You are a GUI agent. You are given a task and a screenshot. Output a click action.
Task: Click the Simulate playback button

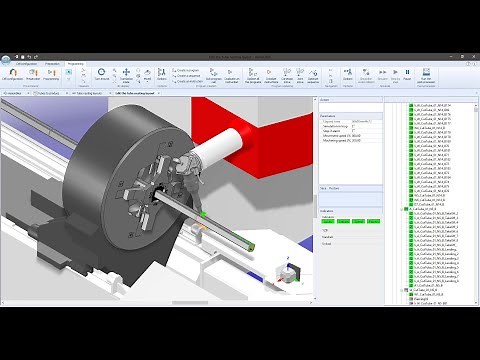pos(382,75)
